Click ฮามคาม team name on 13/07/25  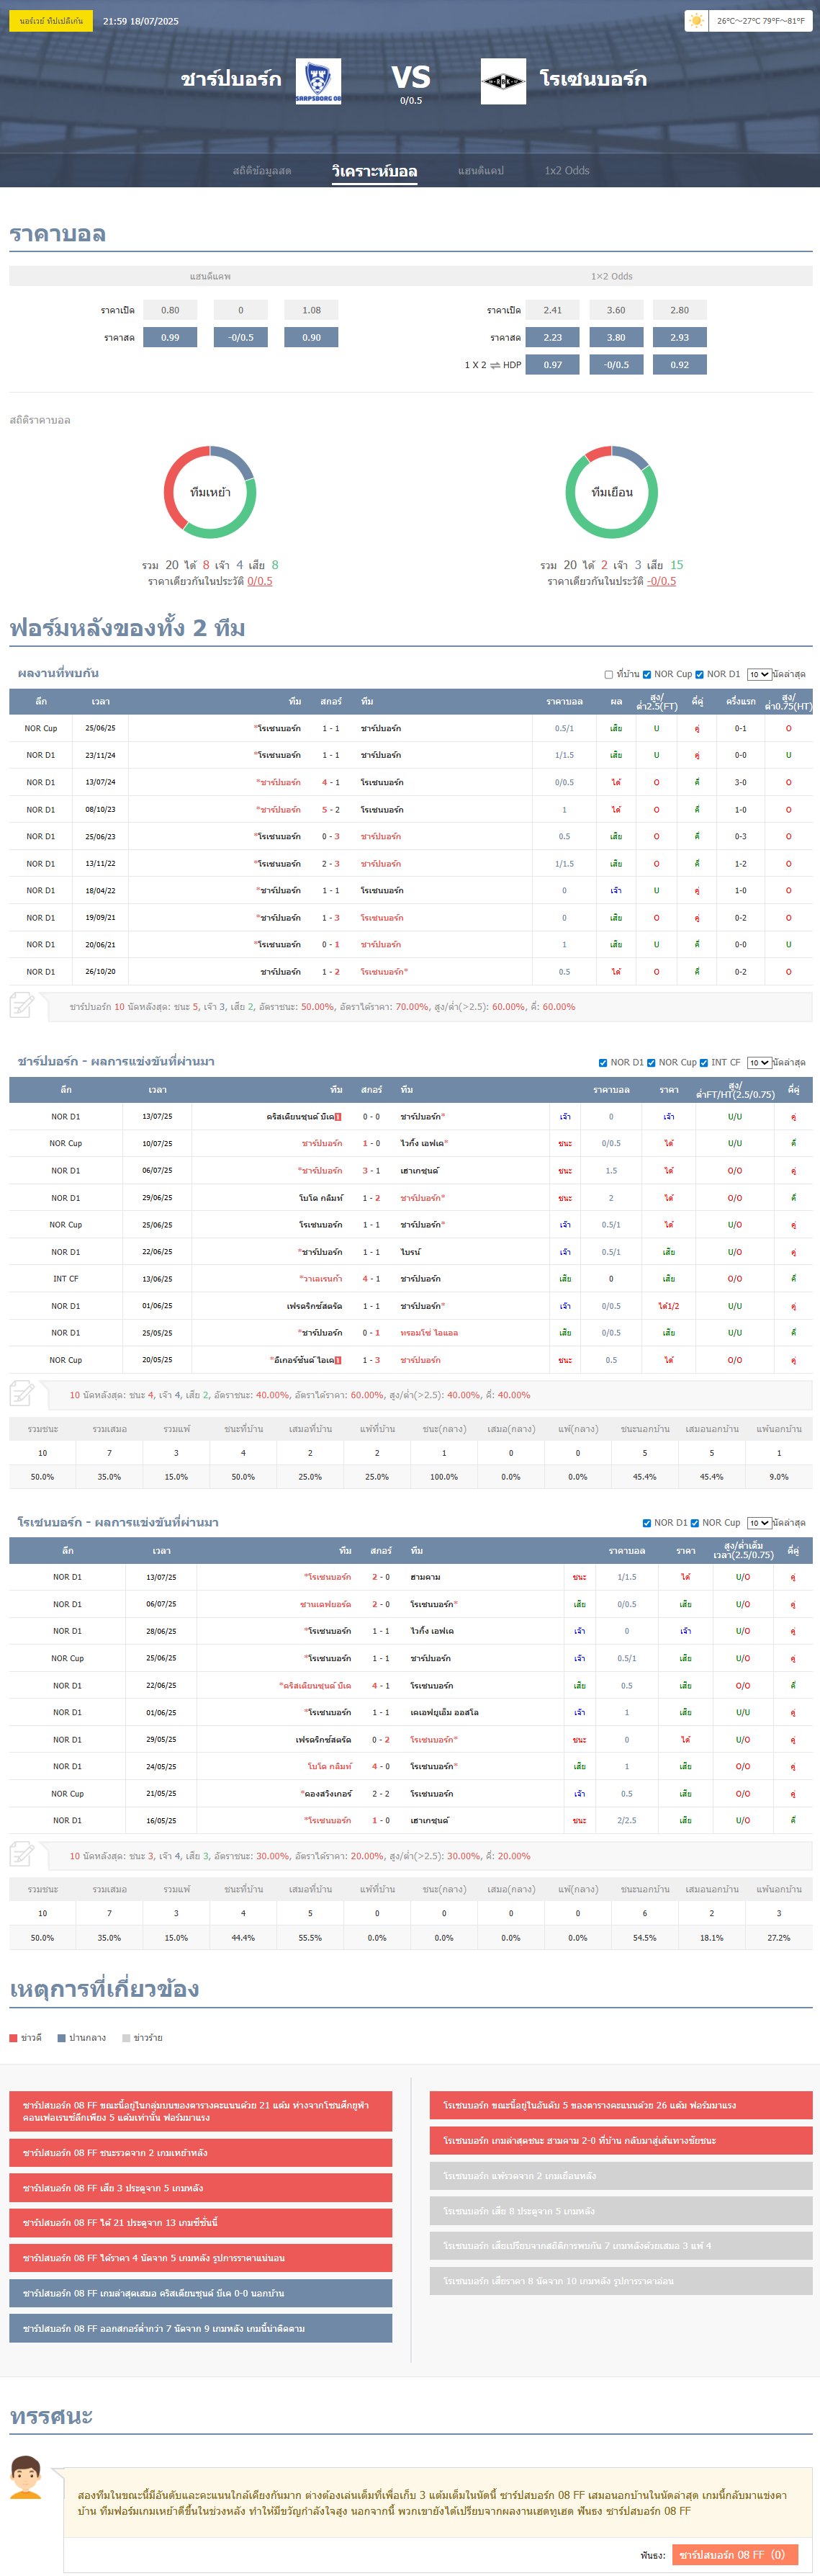pos(425,1577)
